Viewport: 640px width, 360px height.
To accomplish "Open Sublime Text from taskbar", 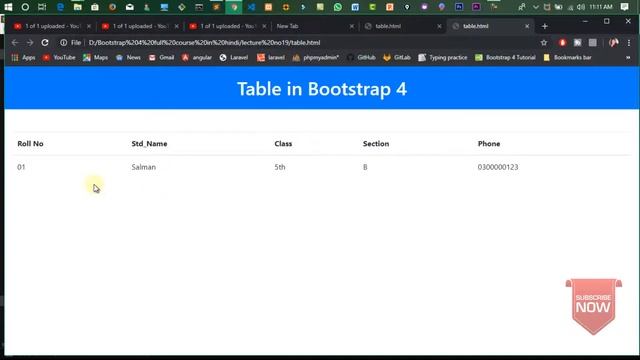I will click(216, 7).
